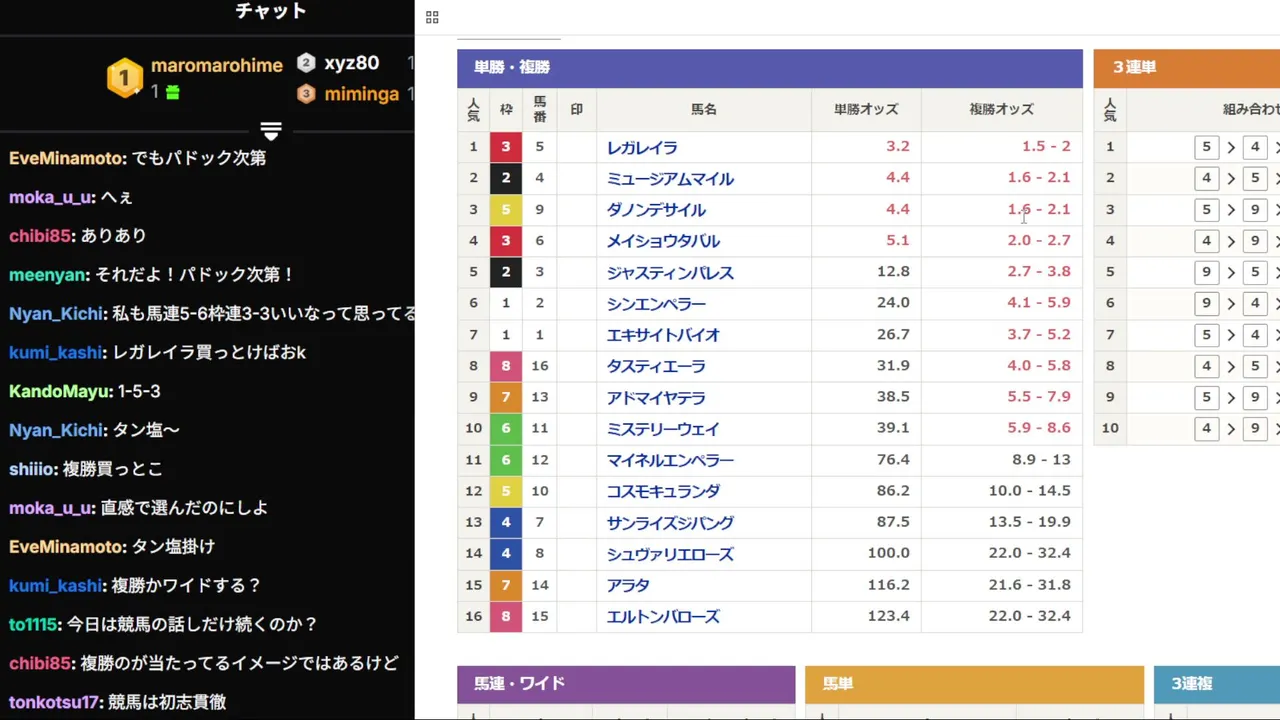This screenshot has width=1280, height=720.
Task: Click the 馬名 column header
Action: coord(704,109)
